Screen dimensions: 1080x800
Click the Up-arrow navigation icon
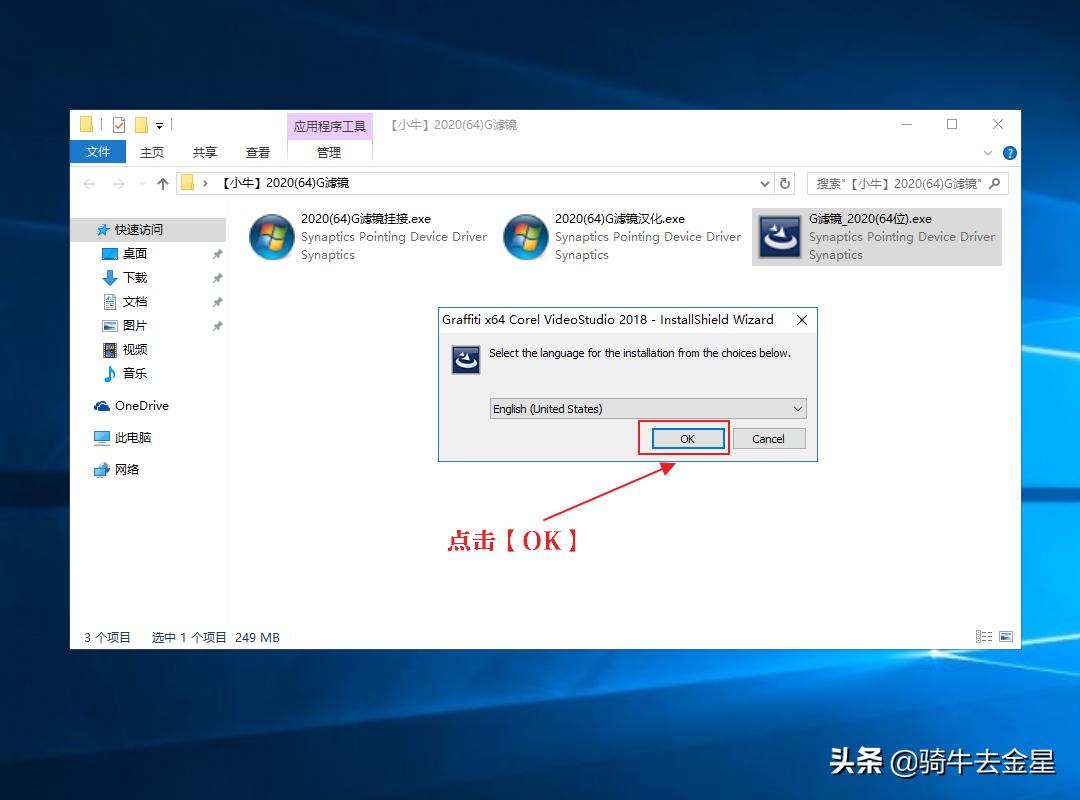pyautogui.click(x=162, y=183)
